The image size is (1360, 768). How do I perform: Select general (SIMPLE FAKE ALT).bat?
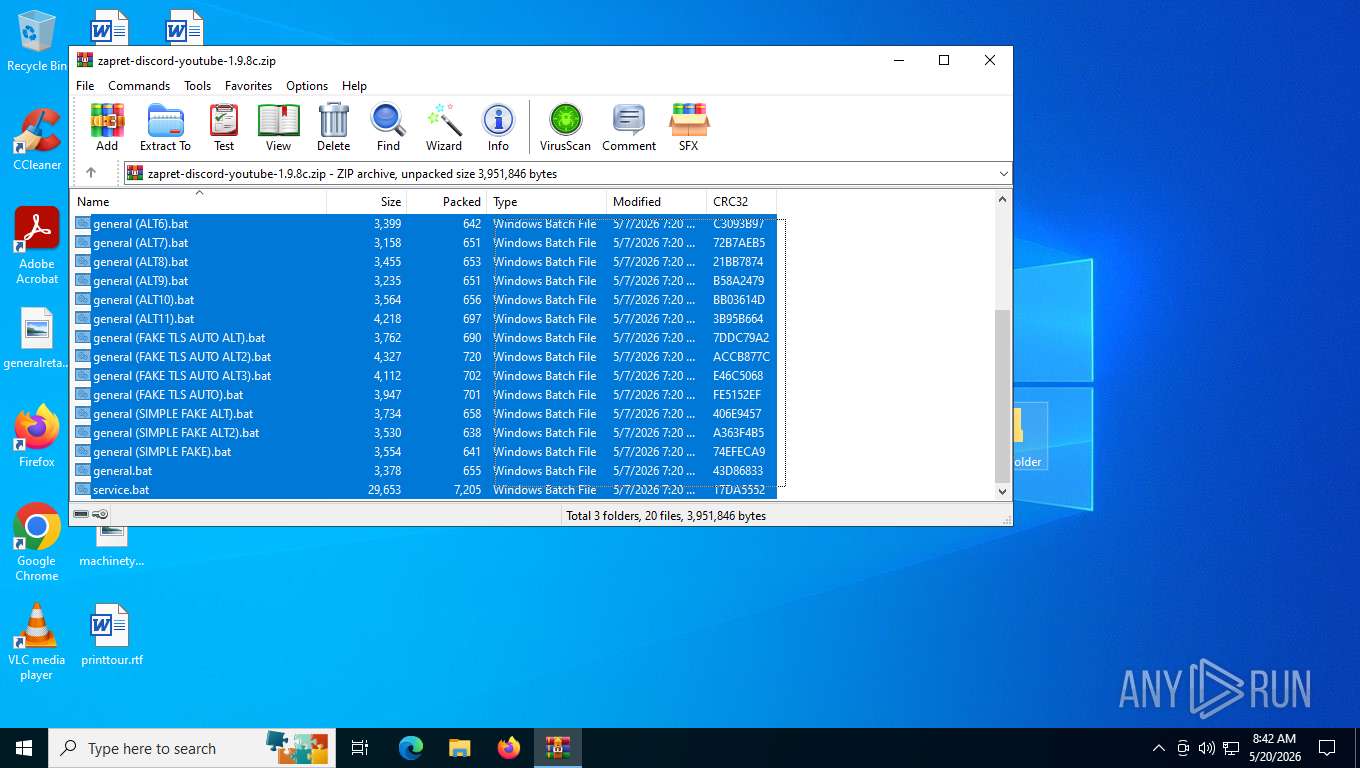424,414
